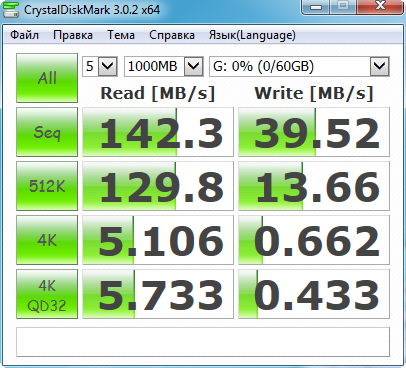Launch the 4K QD32 test
The height and width of the screenshot is (368, 406).
coord(47,294)
